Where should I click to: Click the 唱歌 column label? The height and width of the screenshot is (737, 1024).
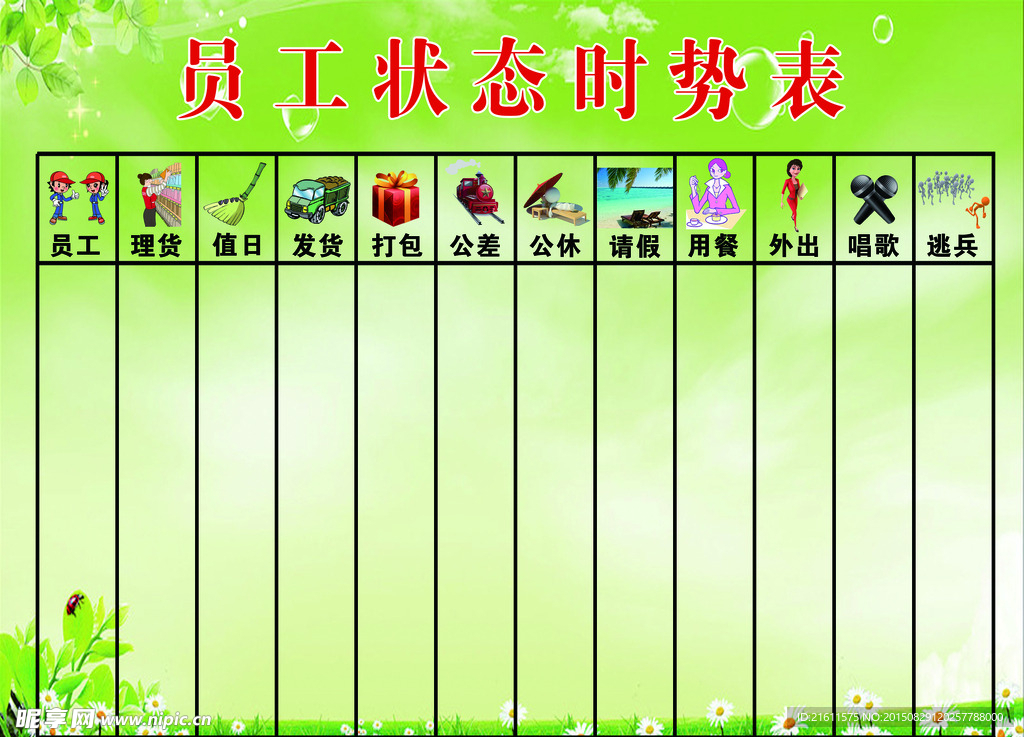[x=873, y=246]
